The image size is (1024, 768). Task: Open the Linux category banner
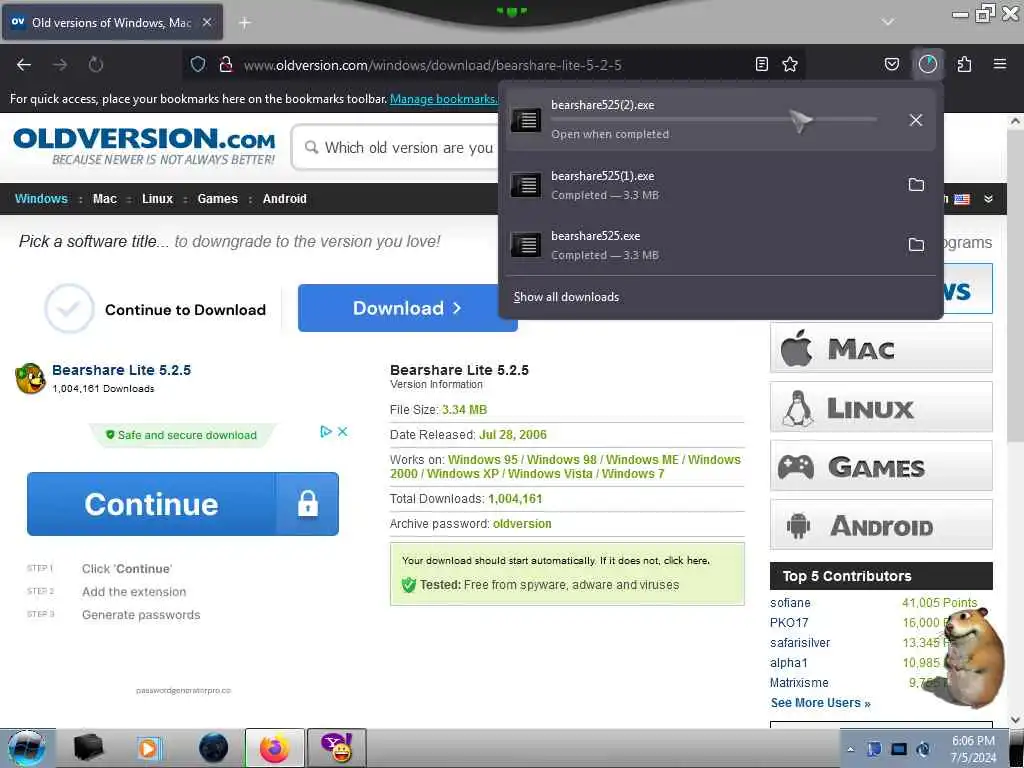coord(881,407)
